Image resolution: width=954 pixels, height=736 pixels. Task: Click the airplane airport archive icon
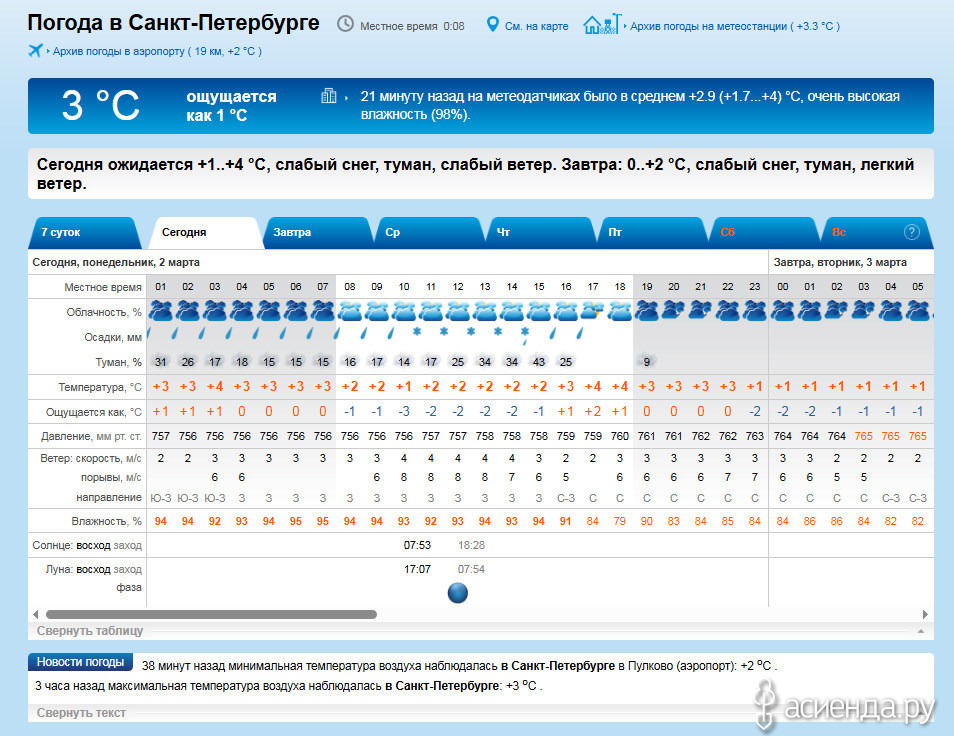(x=37, y=51)
